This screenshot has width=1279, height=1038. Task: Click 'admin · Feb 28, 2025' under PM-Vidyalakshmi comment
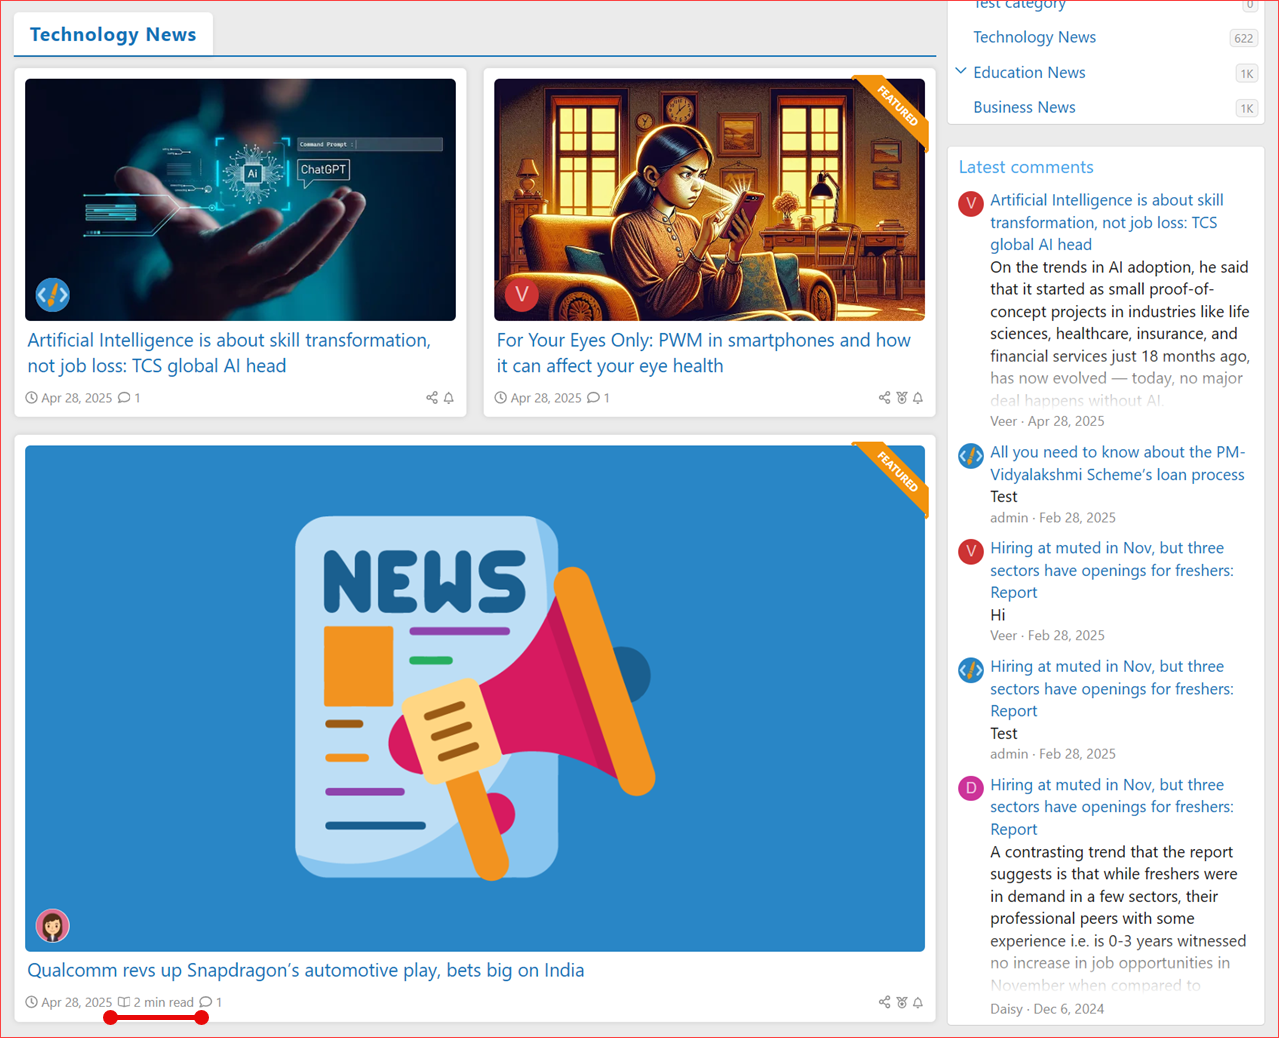coord(1053,517)
